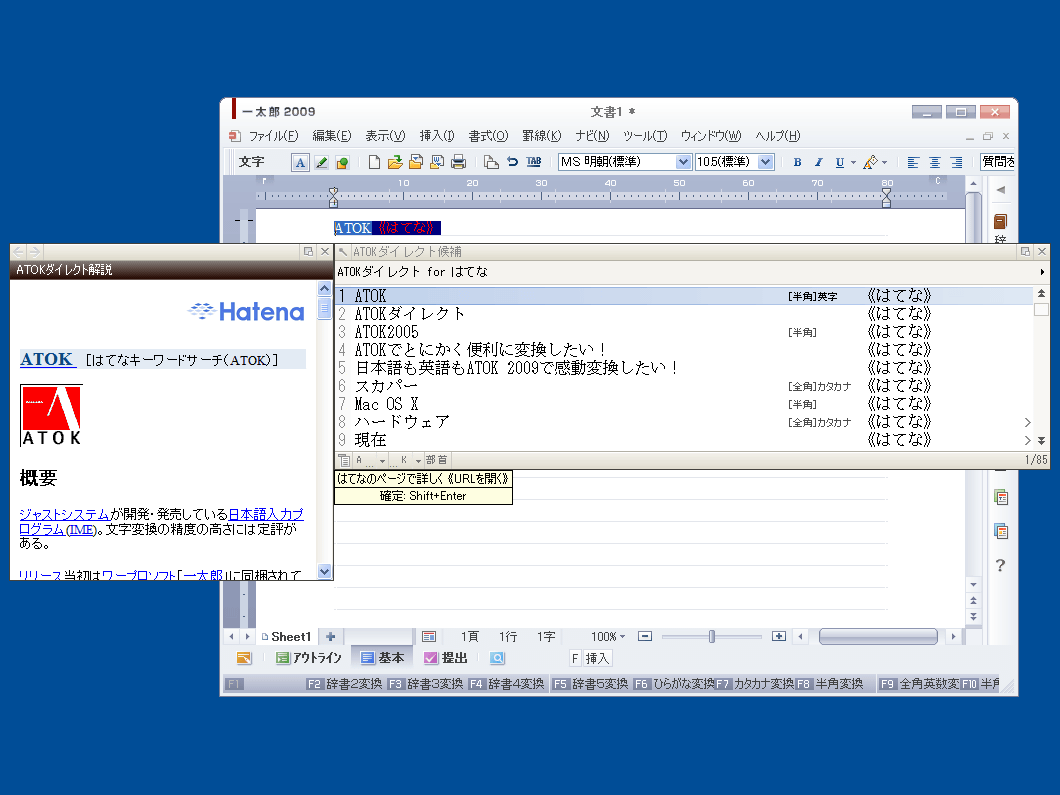This screenshot has height=795, width=1060.
Task: Select the green pen drawing icon
Action: coord(322,162)
